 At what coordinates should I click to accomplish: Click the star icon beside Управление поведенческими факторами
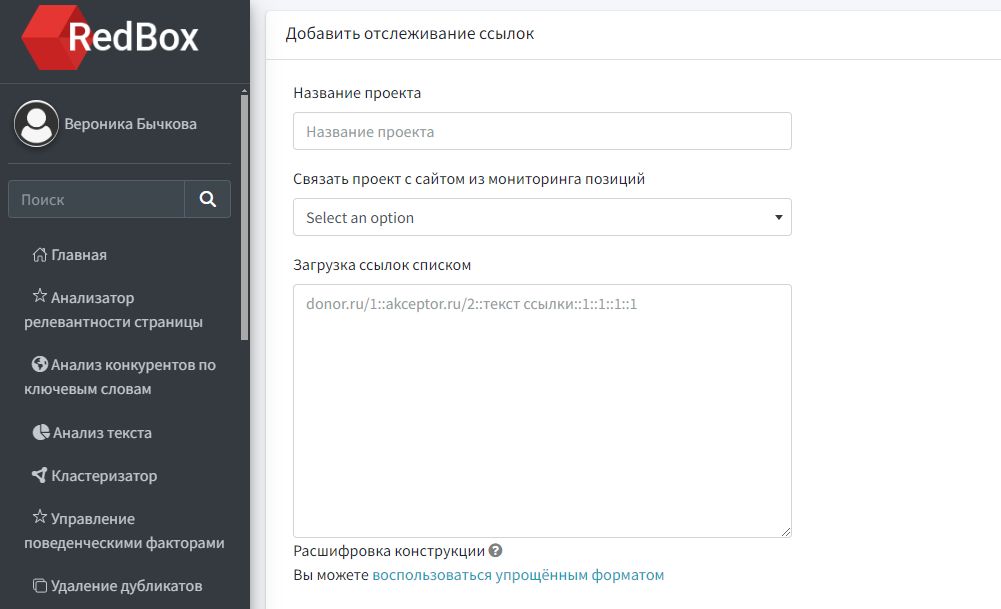[x=40, y=518]
